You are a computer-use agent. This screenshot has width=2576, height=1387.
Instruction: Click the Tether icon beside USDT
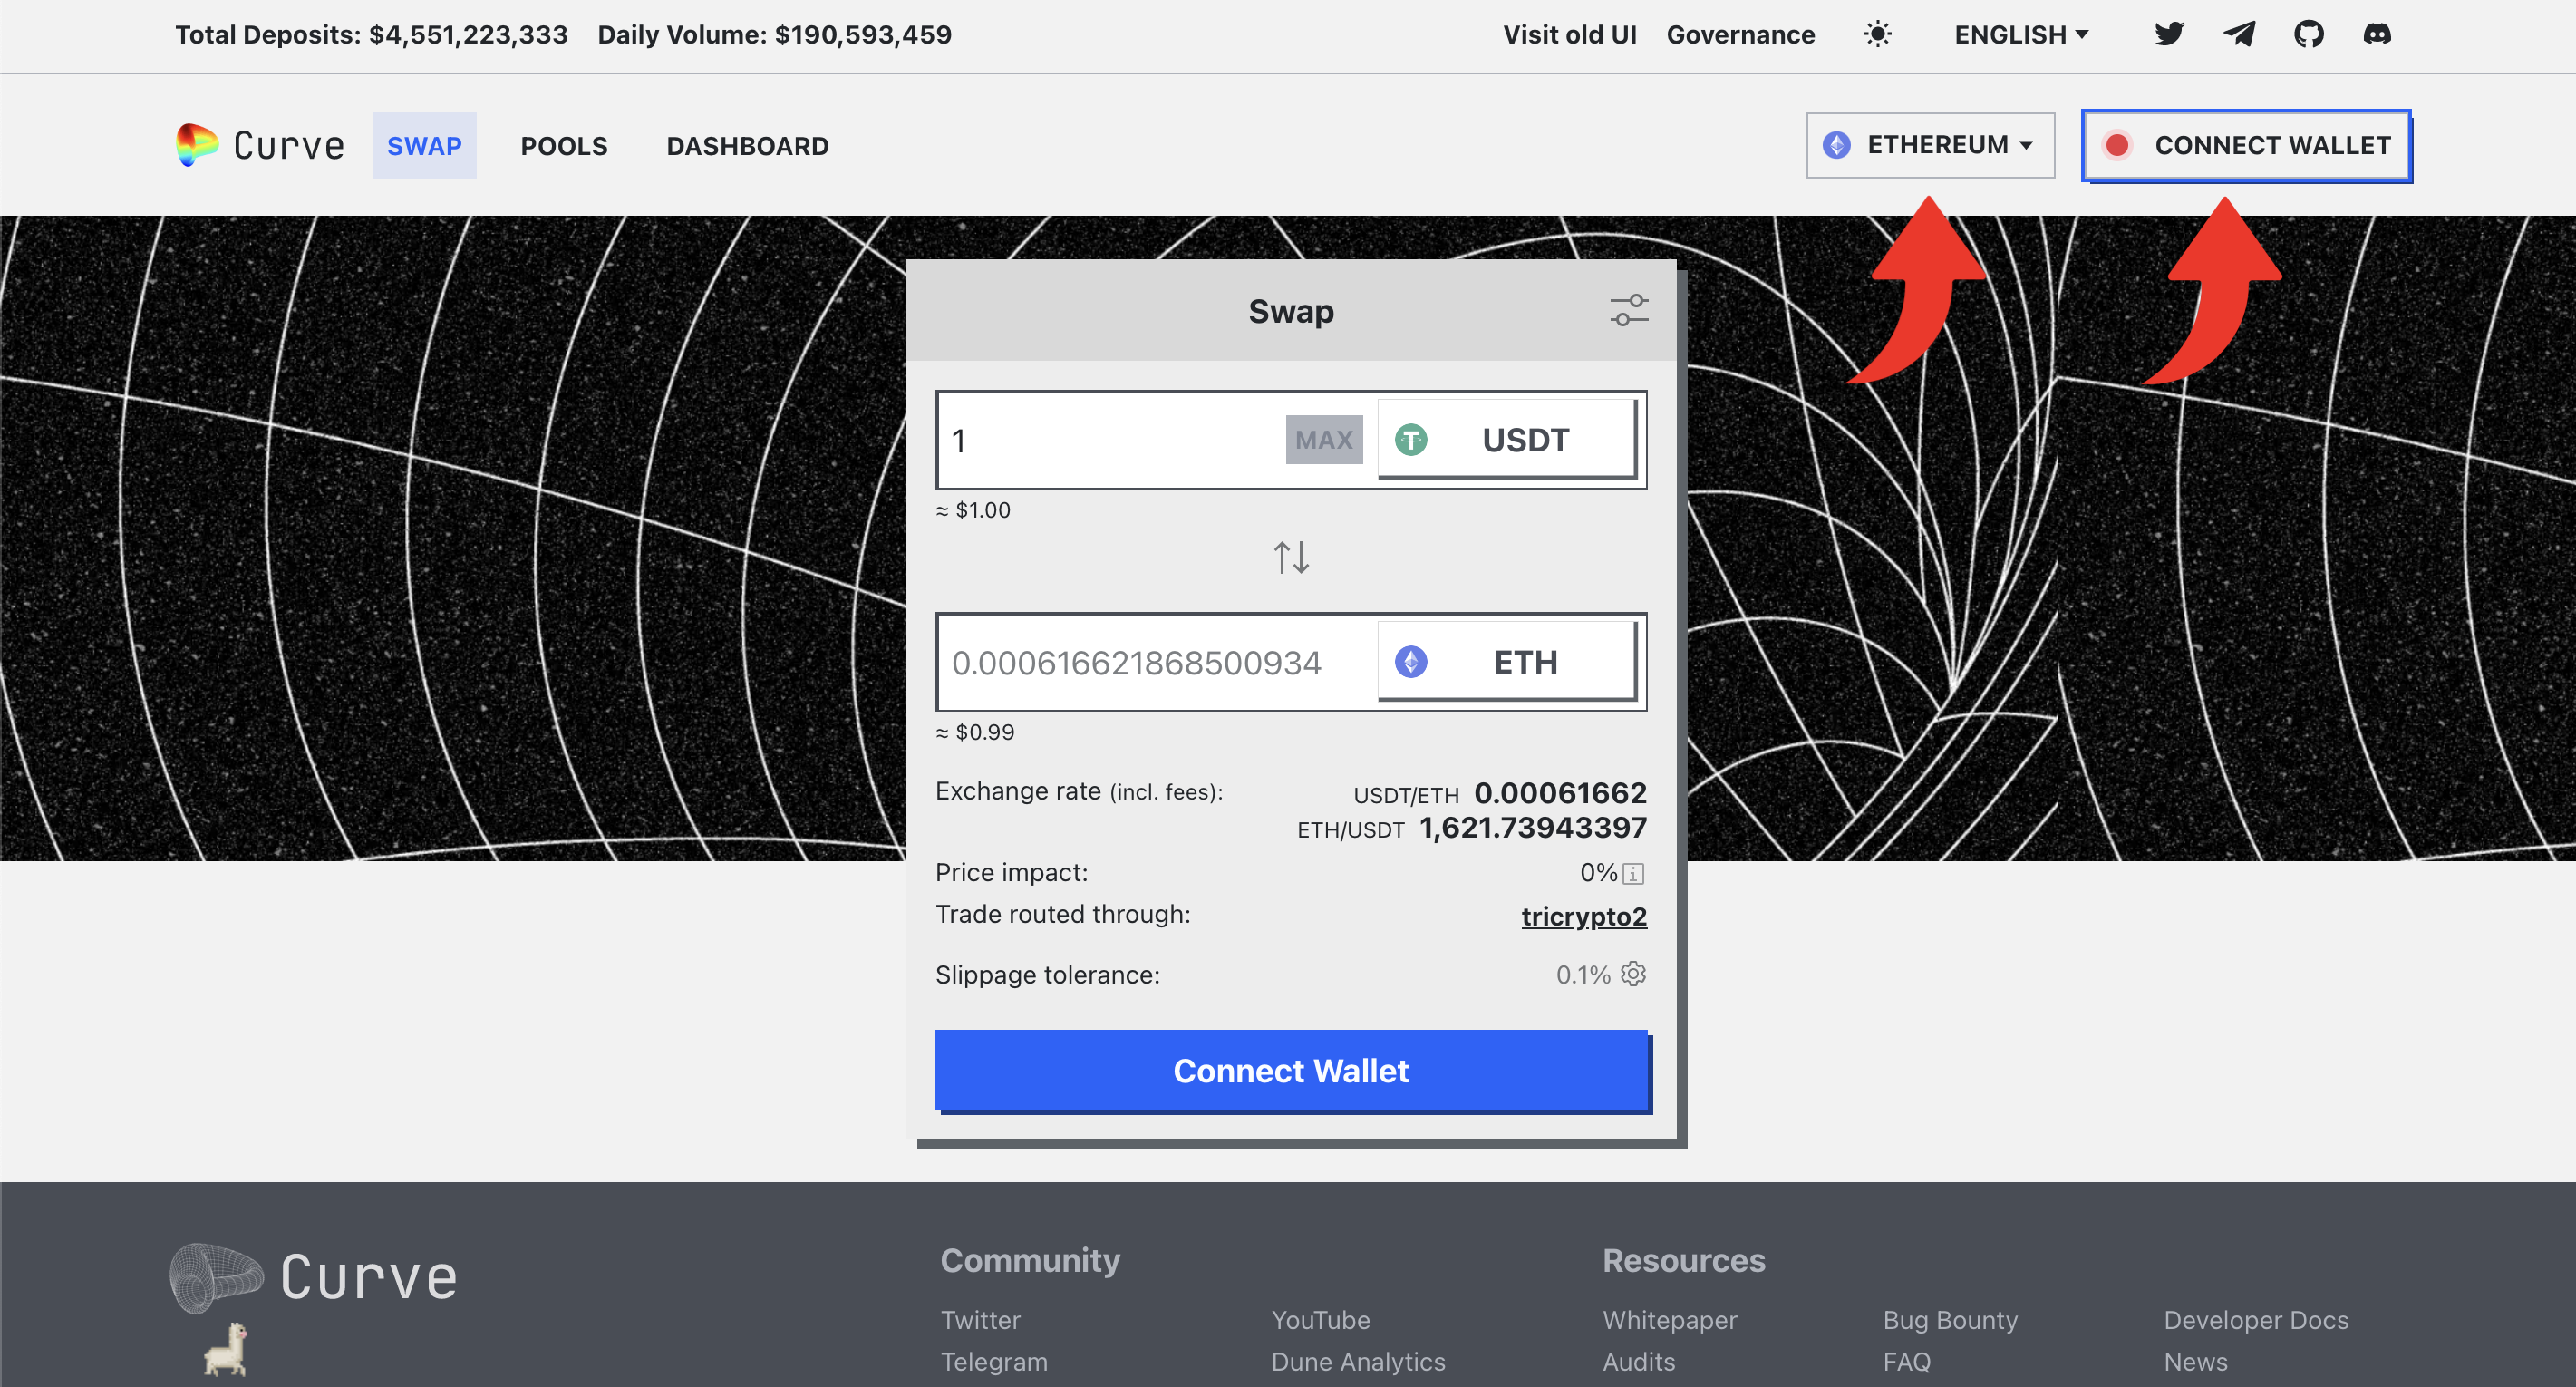[x=1410, y=440]
